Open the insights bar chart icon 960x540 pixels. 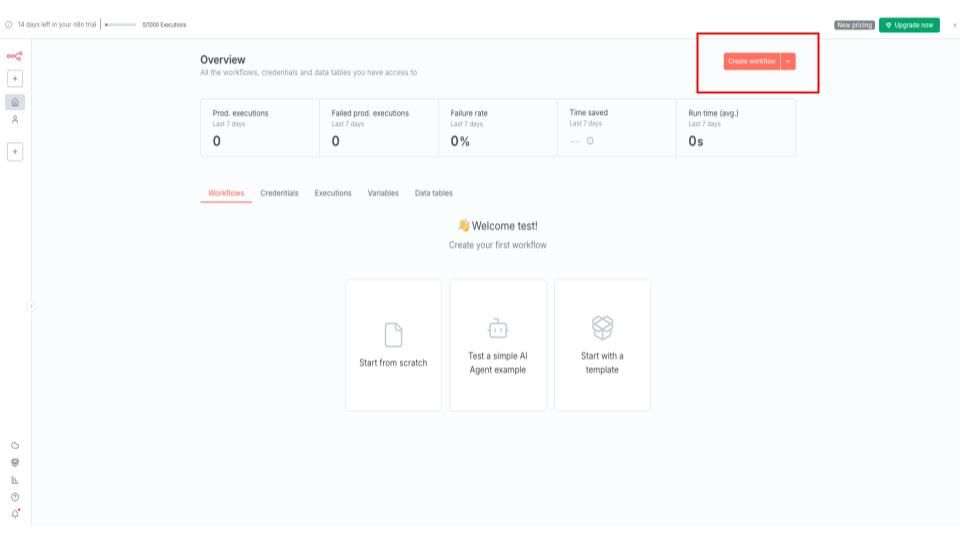15,480
